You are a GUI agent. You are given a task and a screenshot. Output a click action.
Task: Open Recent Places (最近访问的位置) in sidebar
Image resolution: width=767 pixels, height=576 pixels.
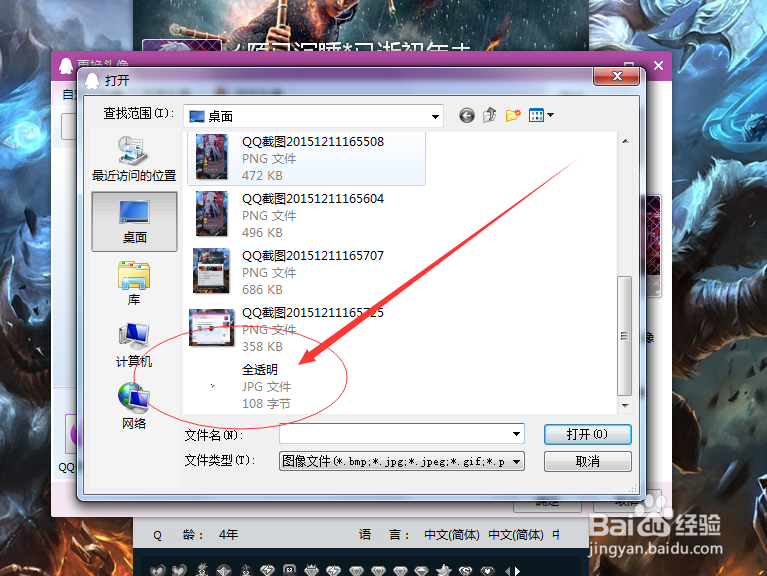tap(134, 158)
